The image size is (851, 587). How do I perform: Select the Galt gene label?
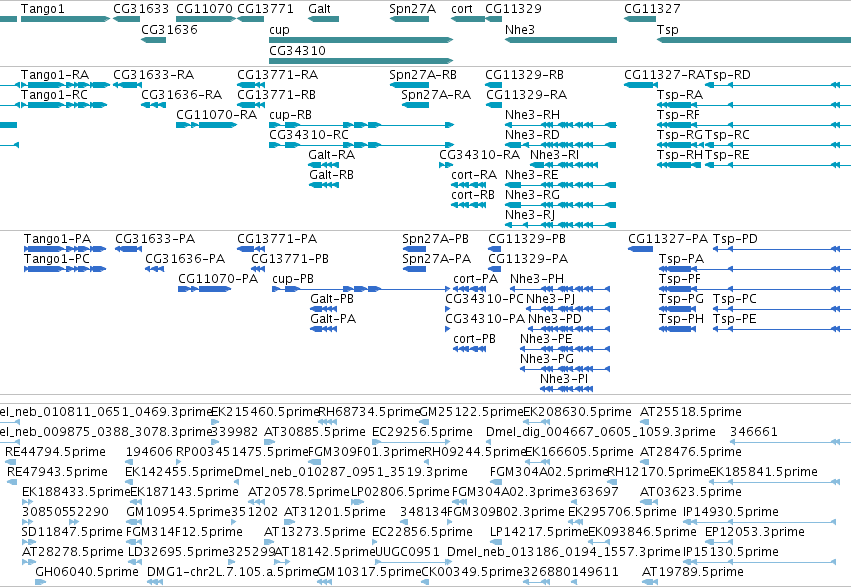[319, 9]
